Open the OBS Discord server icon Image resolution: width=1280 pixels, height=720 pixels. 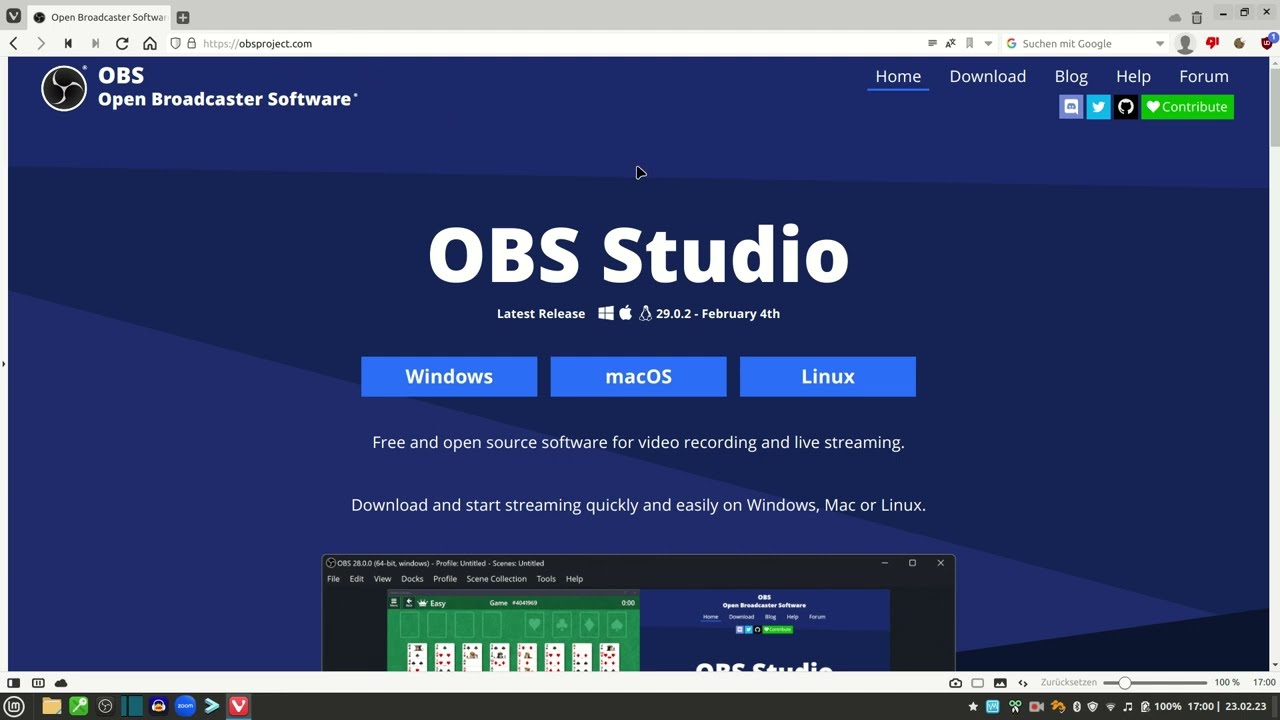[x=1071, y=107]
